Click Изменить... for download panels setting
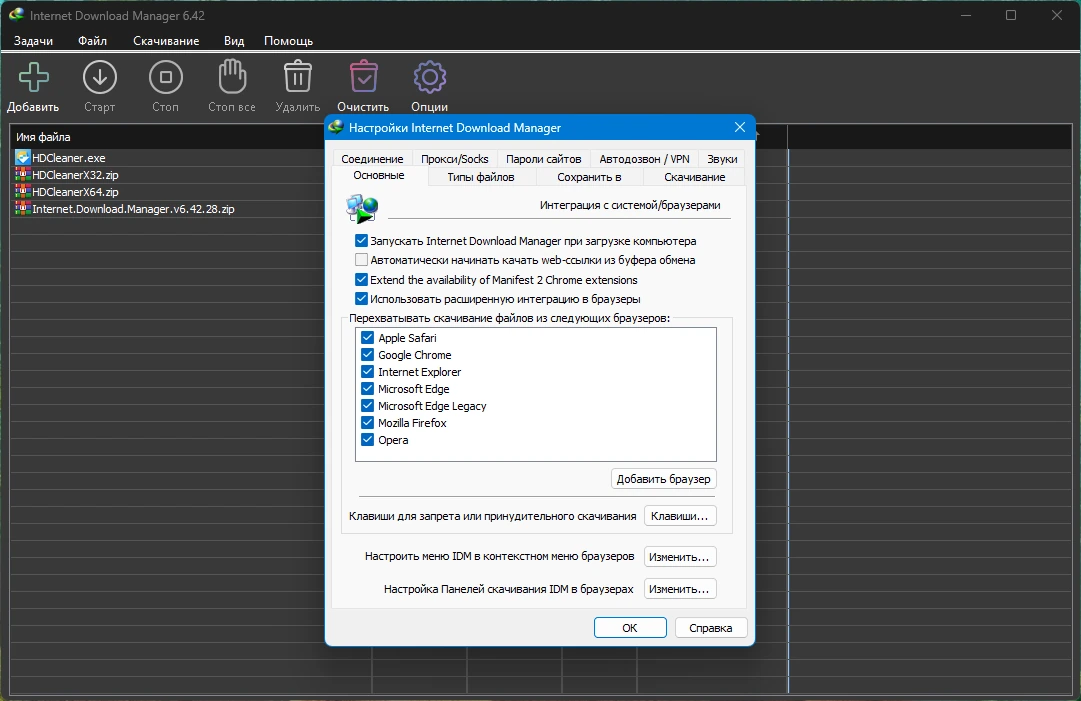Viewport: 1081px width, 701px height. tap(680, 589)
